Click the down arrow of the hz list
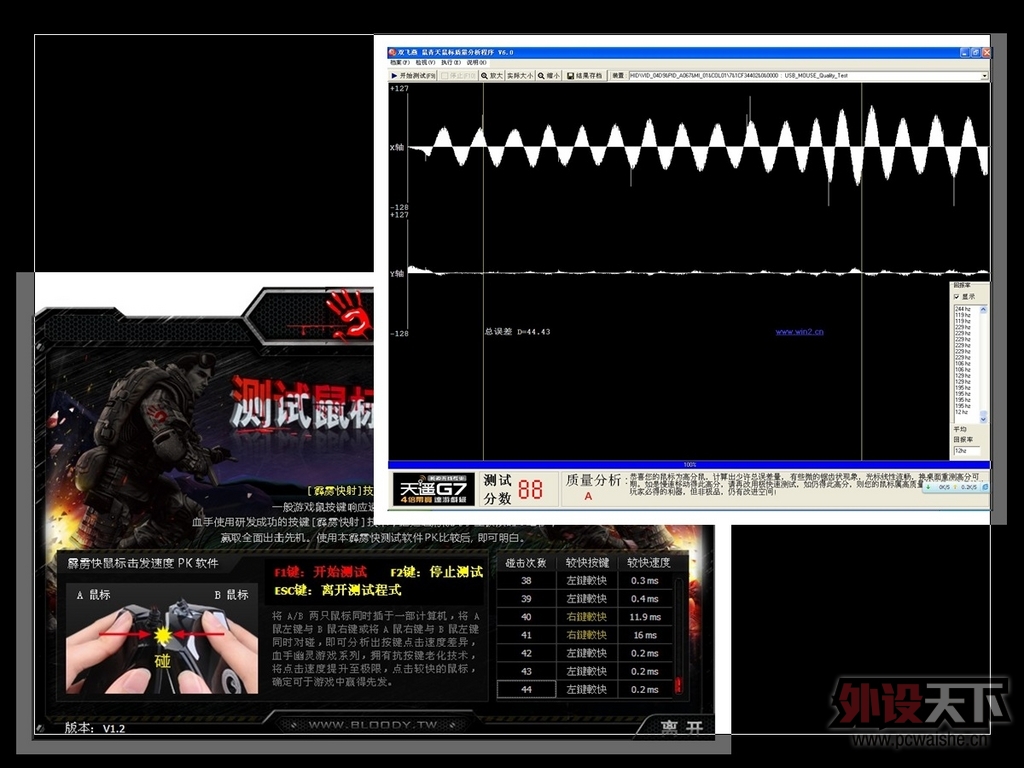Screen dimensions: 1024x768 (x=983, y=419)
